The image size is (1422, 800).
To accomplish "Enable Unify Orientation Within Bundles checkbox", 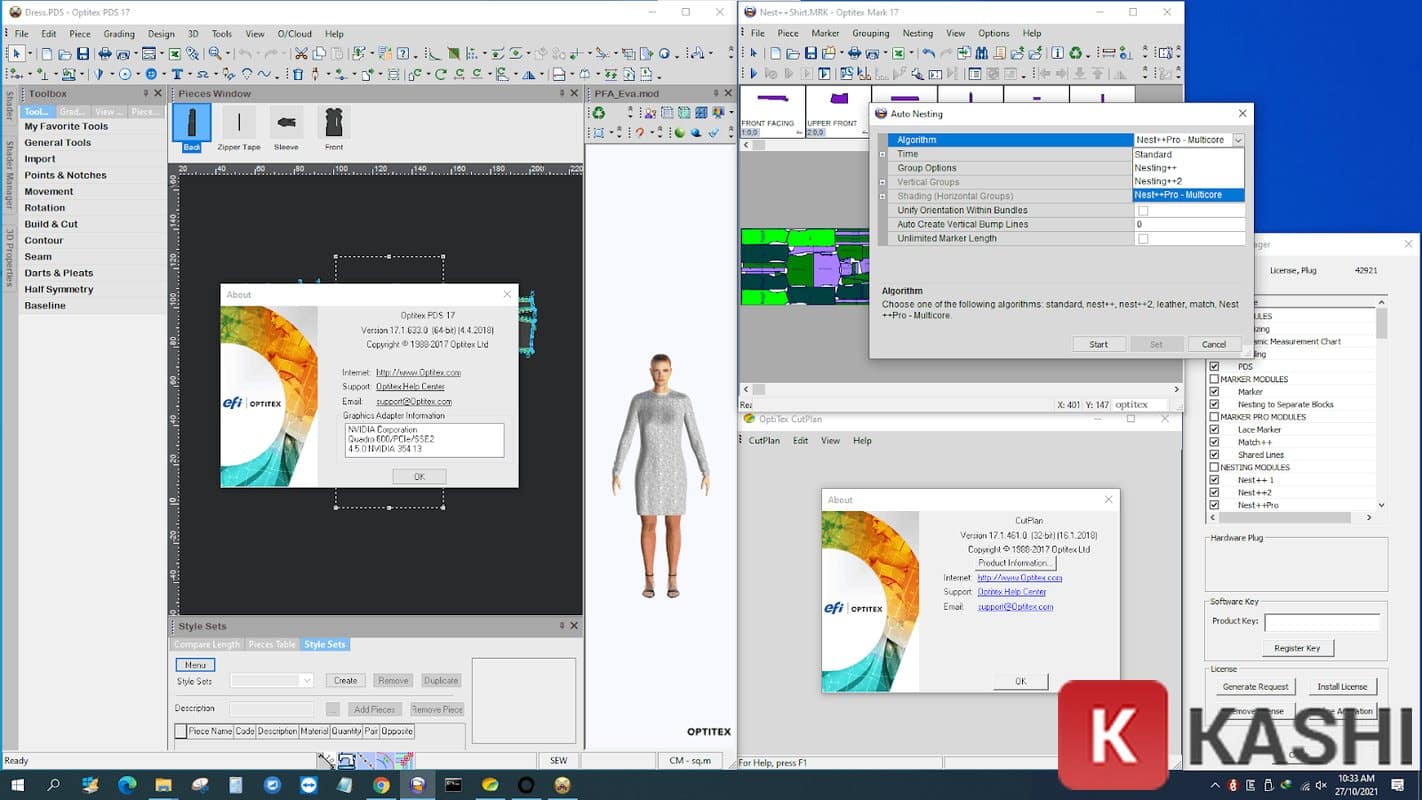I will coord(1143,211).
